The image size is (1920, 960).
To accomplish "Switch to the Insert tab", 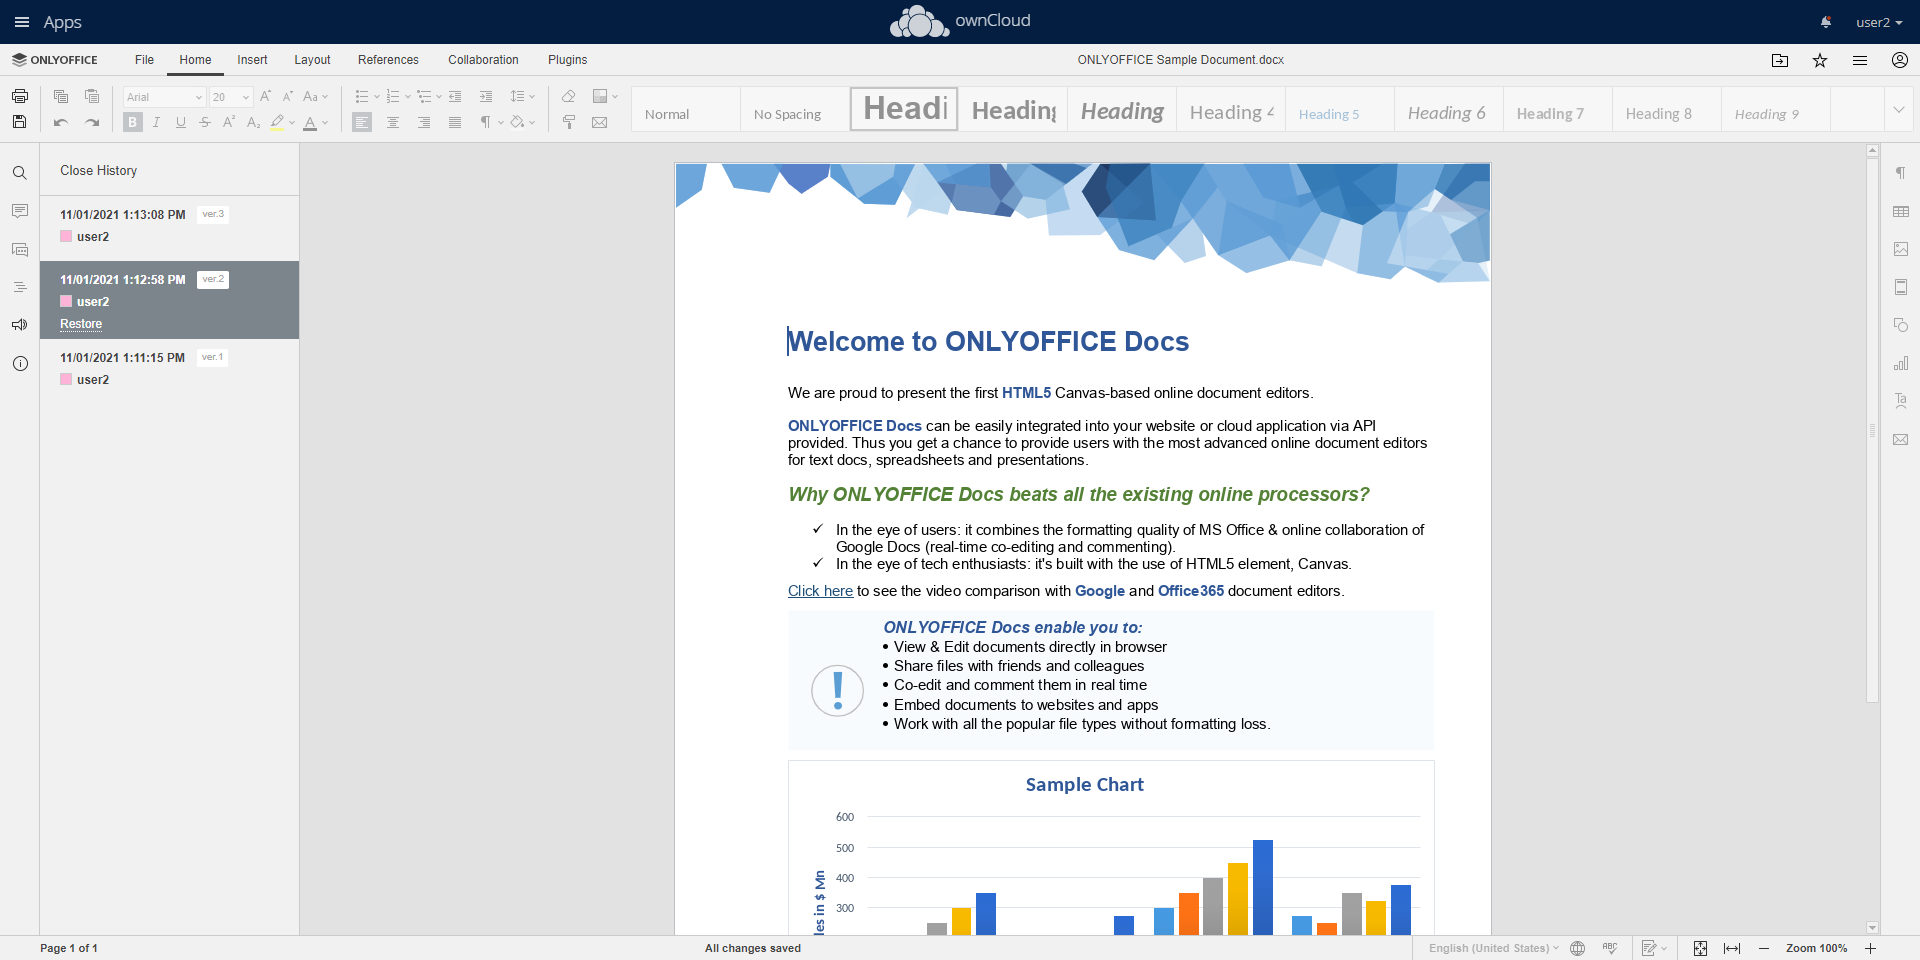I will [252, 60].
